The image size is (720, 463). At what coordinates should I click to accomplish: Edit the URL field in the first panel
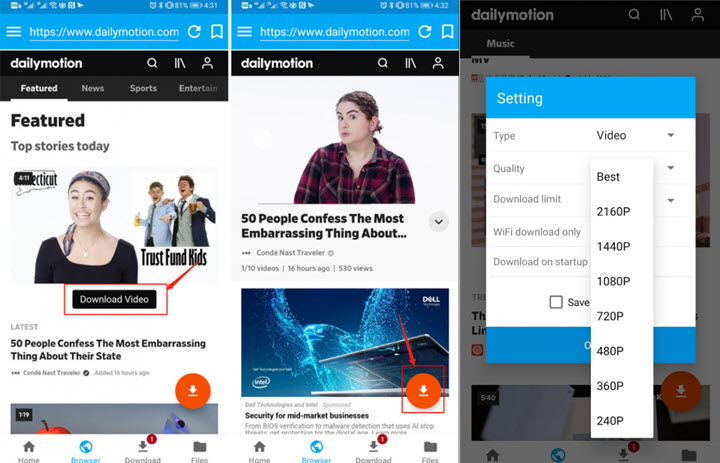point(104,32)
